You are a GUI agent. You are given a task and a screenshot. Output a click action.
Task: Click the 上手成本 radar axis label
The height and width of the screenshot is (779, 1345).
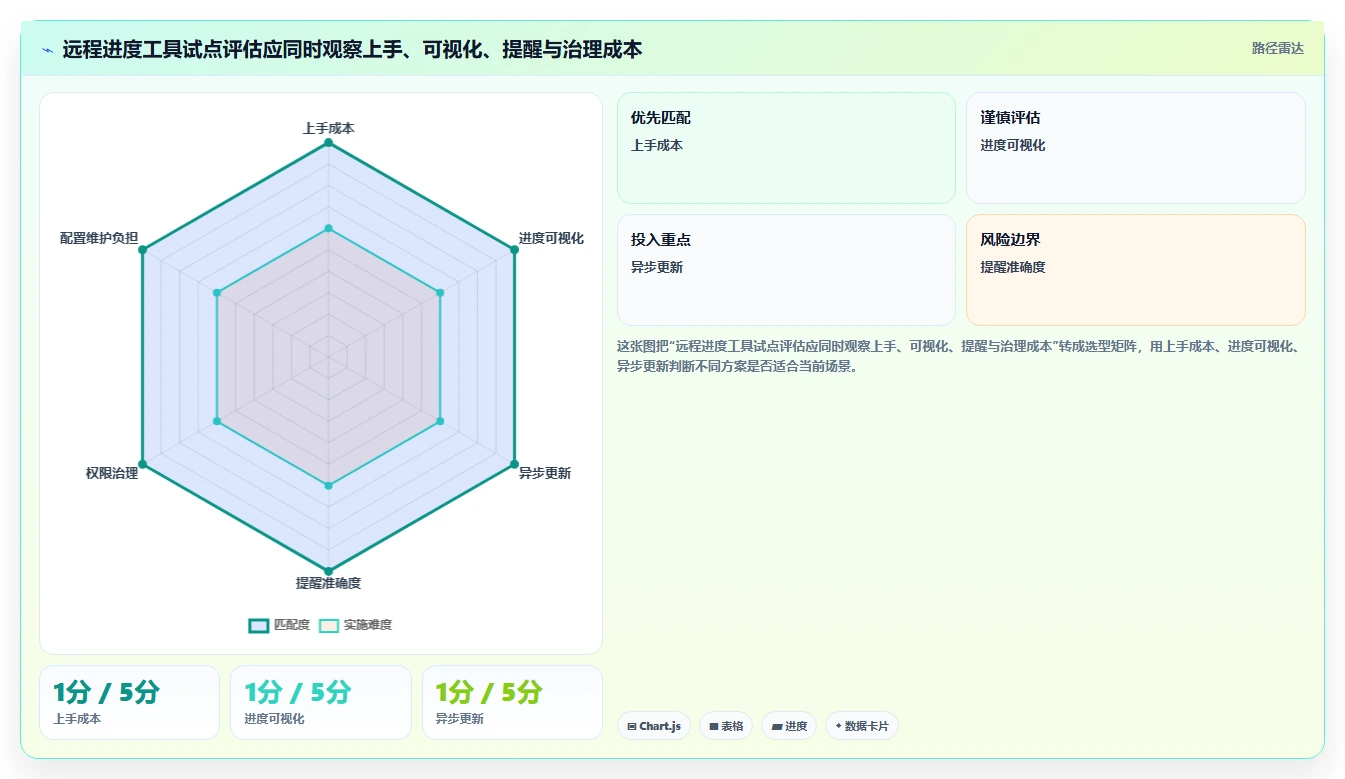tap(328, 128)
